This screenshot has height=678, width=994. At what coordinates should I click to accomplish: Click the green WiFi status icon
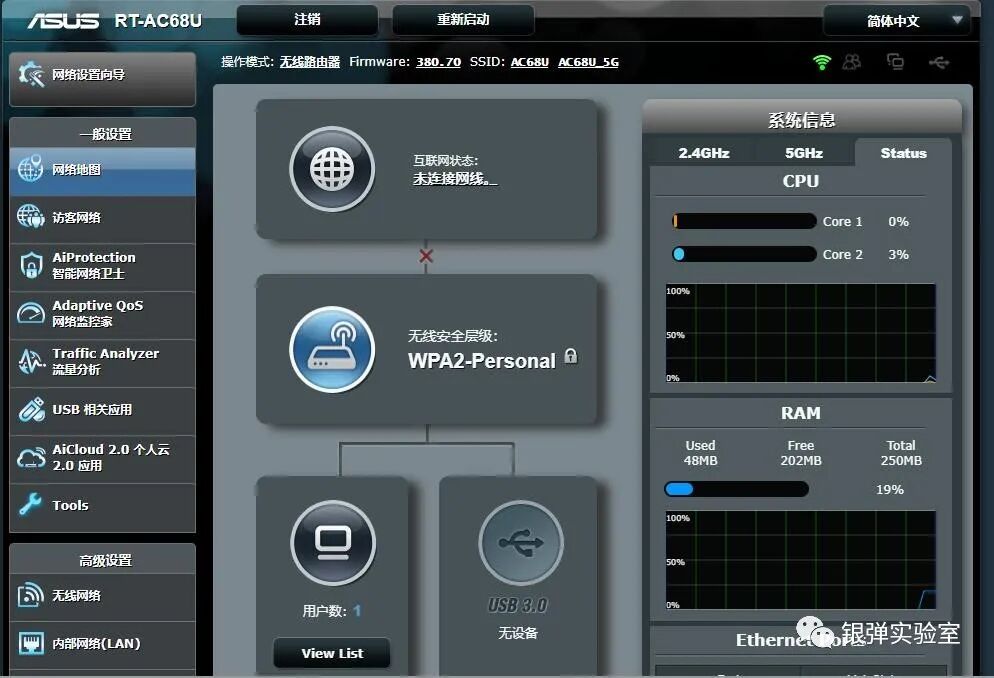(x=822, y=62)
